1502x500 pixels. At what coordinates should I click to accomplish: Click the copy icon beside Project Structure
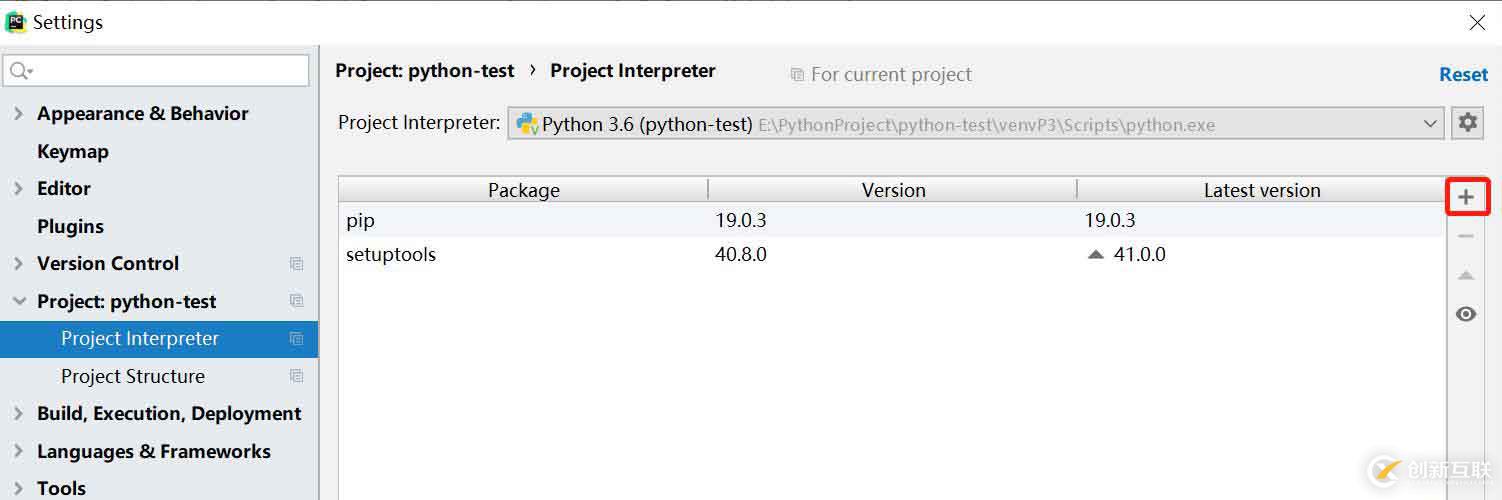(296, 377)
